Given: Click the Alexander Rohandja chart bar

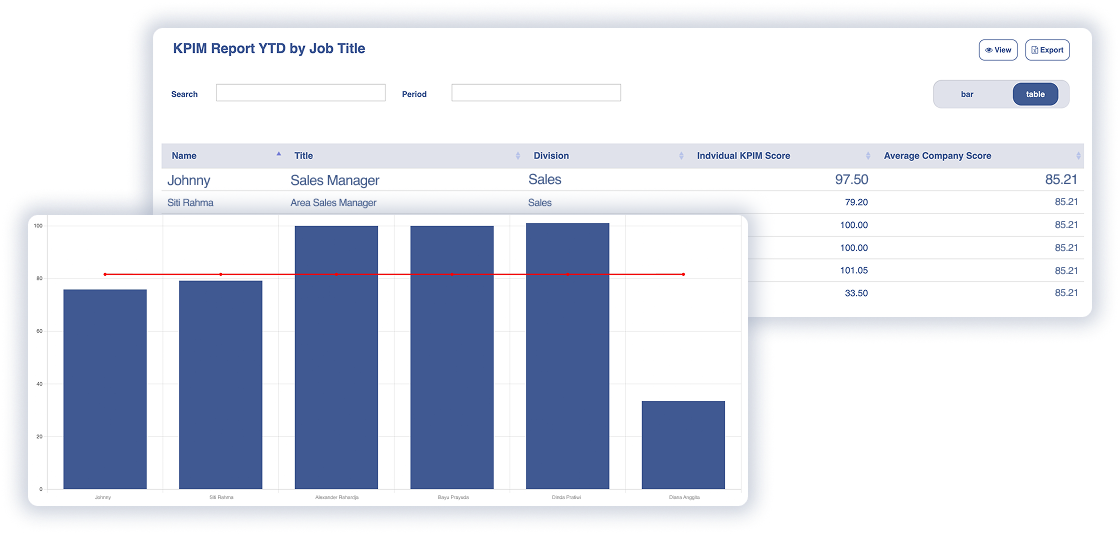Looking at the screenshot, I should (x=336, y=358).
